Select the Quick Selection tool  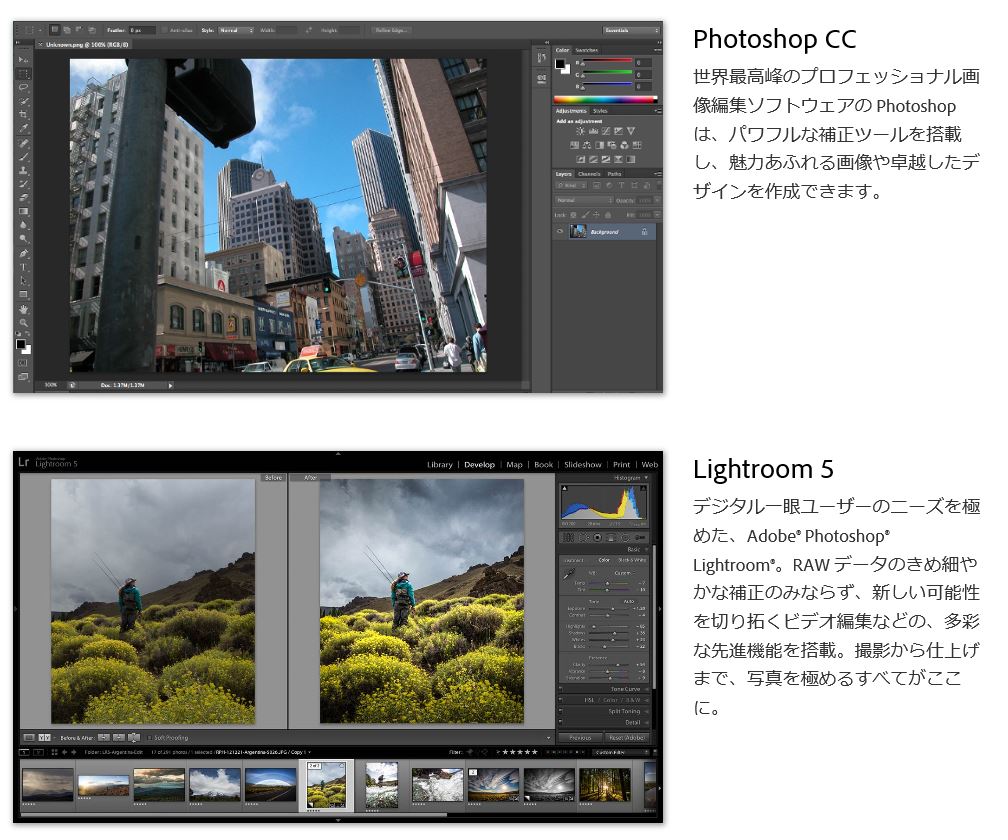point(23,102)
